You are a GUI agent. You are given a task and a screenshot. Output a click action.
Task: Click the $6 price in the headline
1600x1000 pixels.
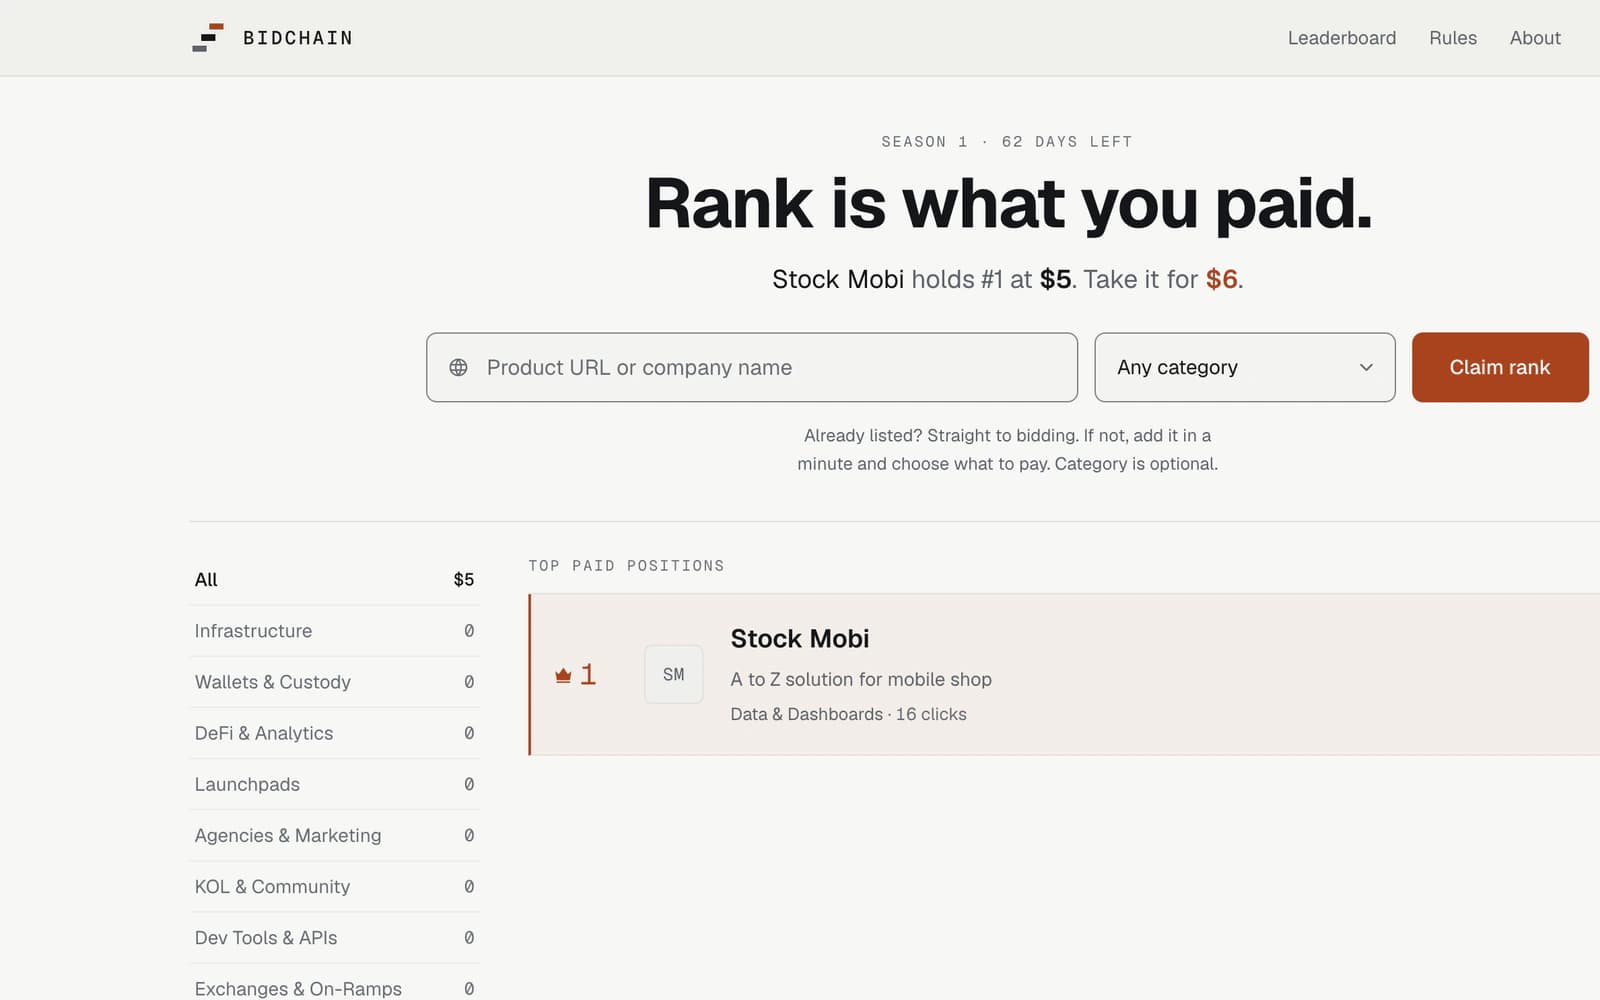click(x=1221, y=279)
